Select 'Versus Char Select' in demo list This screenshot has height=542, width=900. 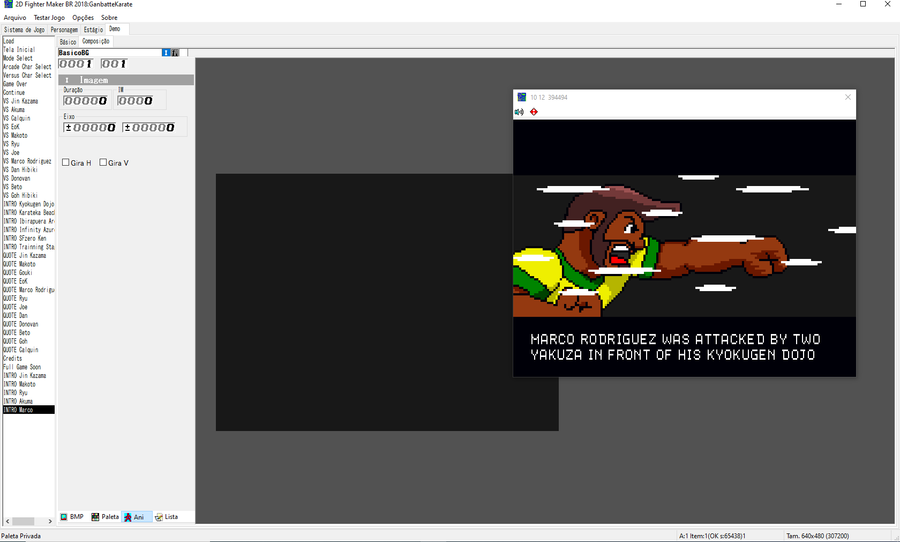point(29,76)
